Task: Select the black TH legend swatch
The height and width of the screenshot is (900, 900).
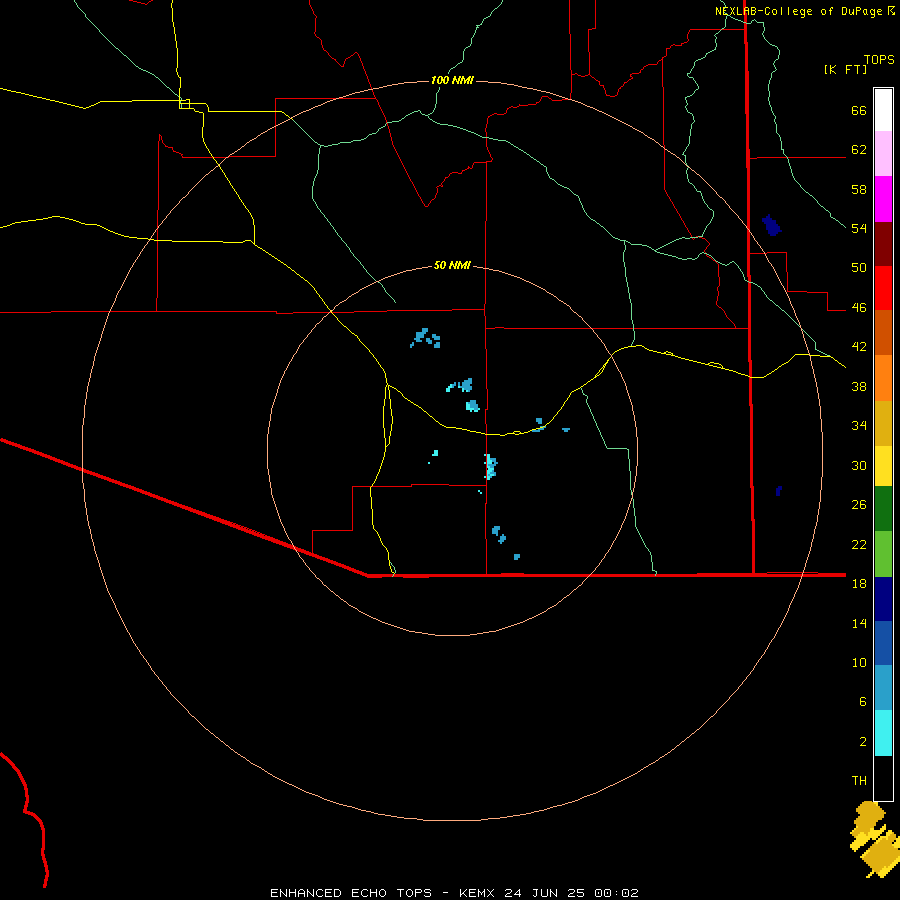Action: tap(883, 778)
